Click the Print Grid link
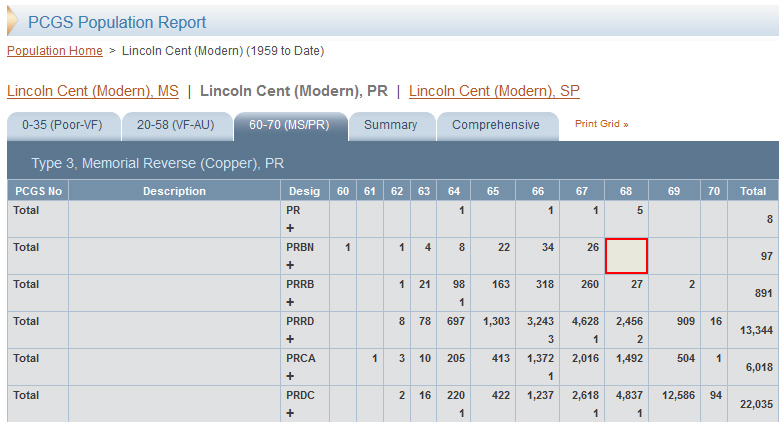The width and height of the screenshot is (783, 422). tap(601, 124)
